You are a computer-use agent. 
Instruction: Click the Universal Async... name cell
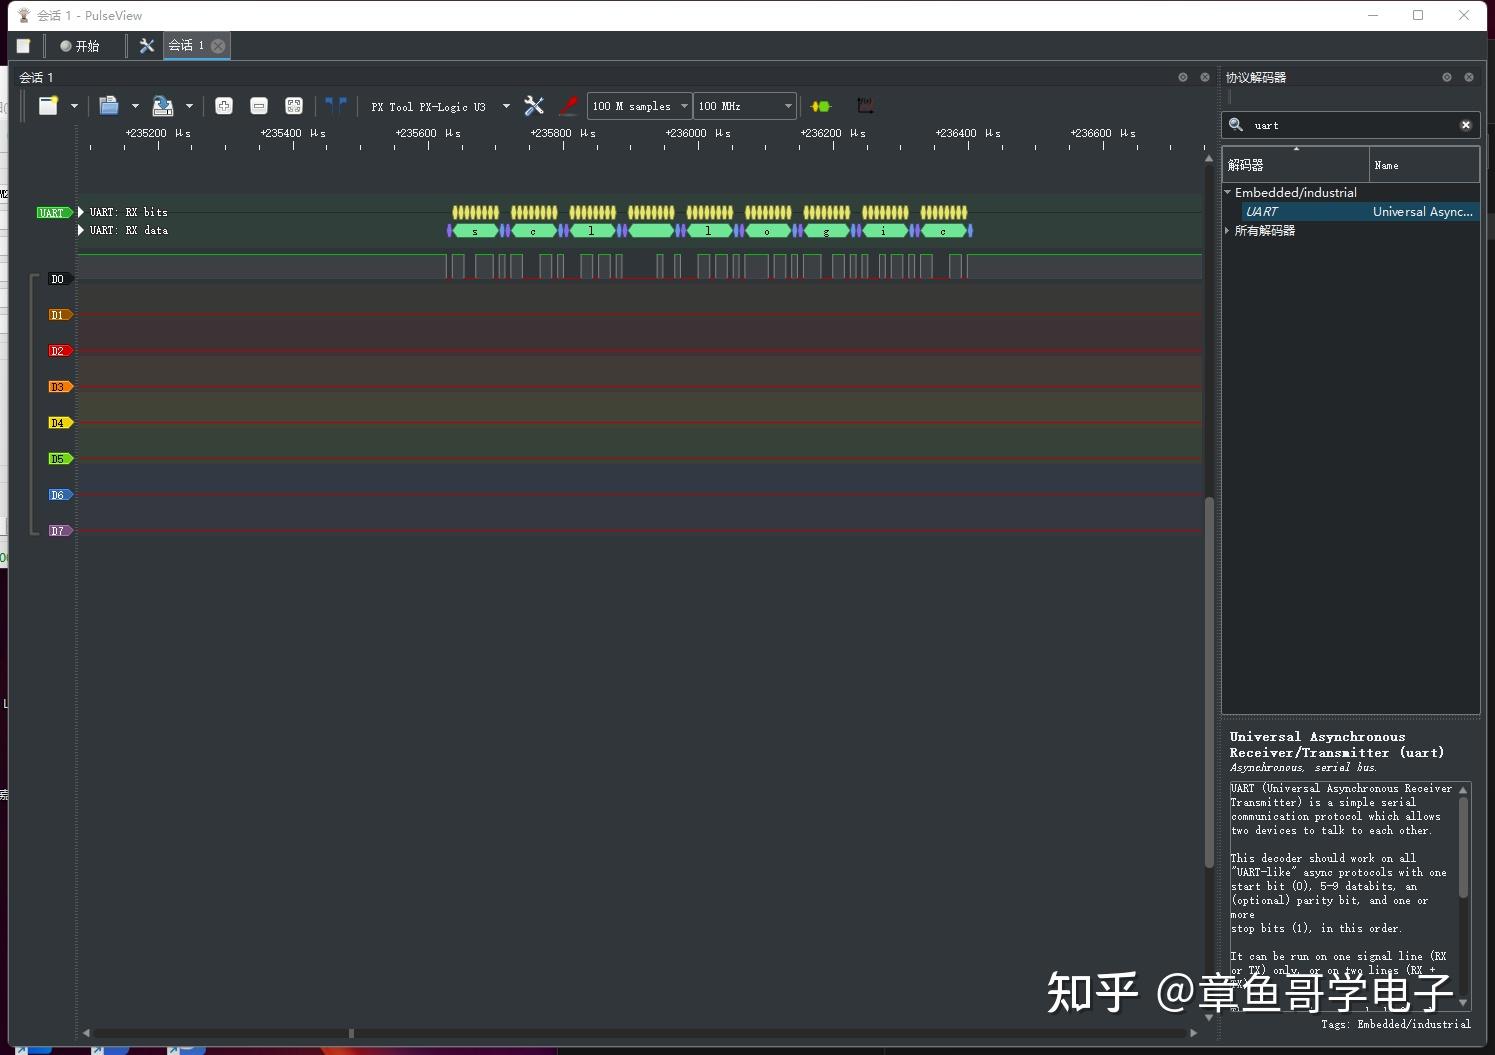pos(1422,212)
